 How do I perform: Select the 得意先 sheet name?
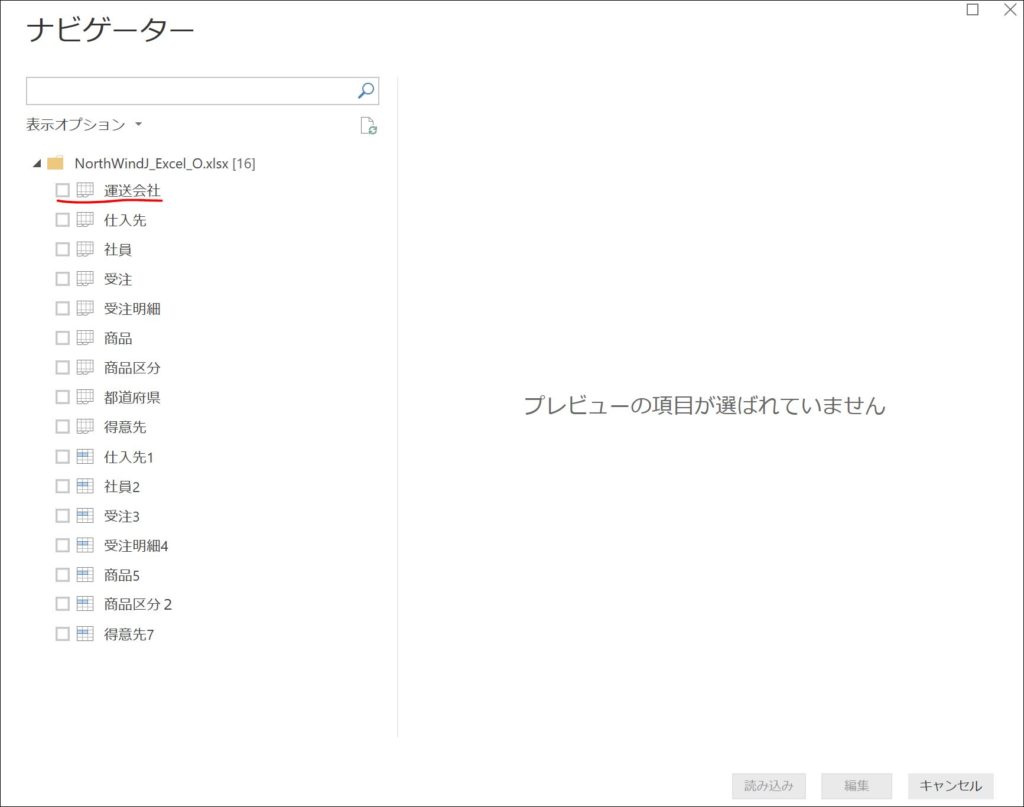125,427
